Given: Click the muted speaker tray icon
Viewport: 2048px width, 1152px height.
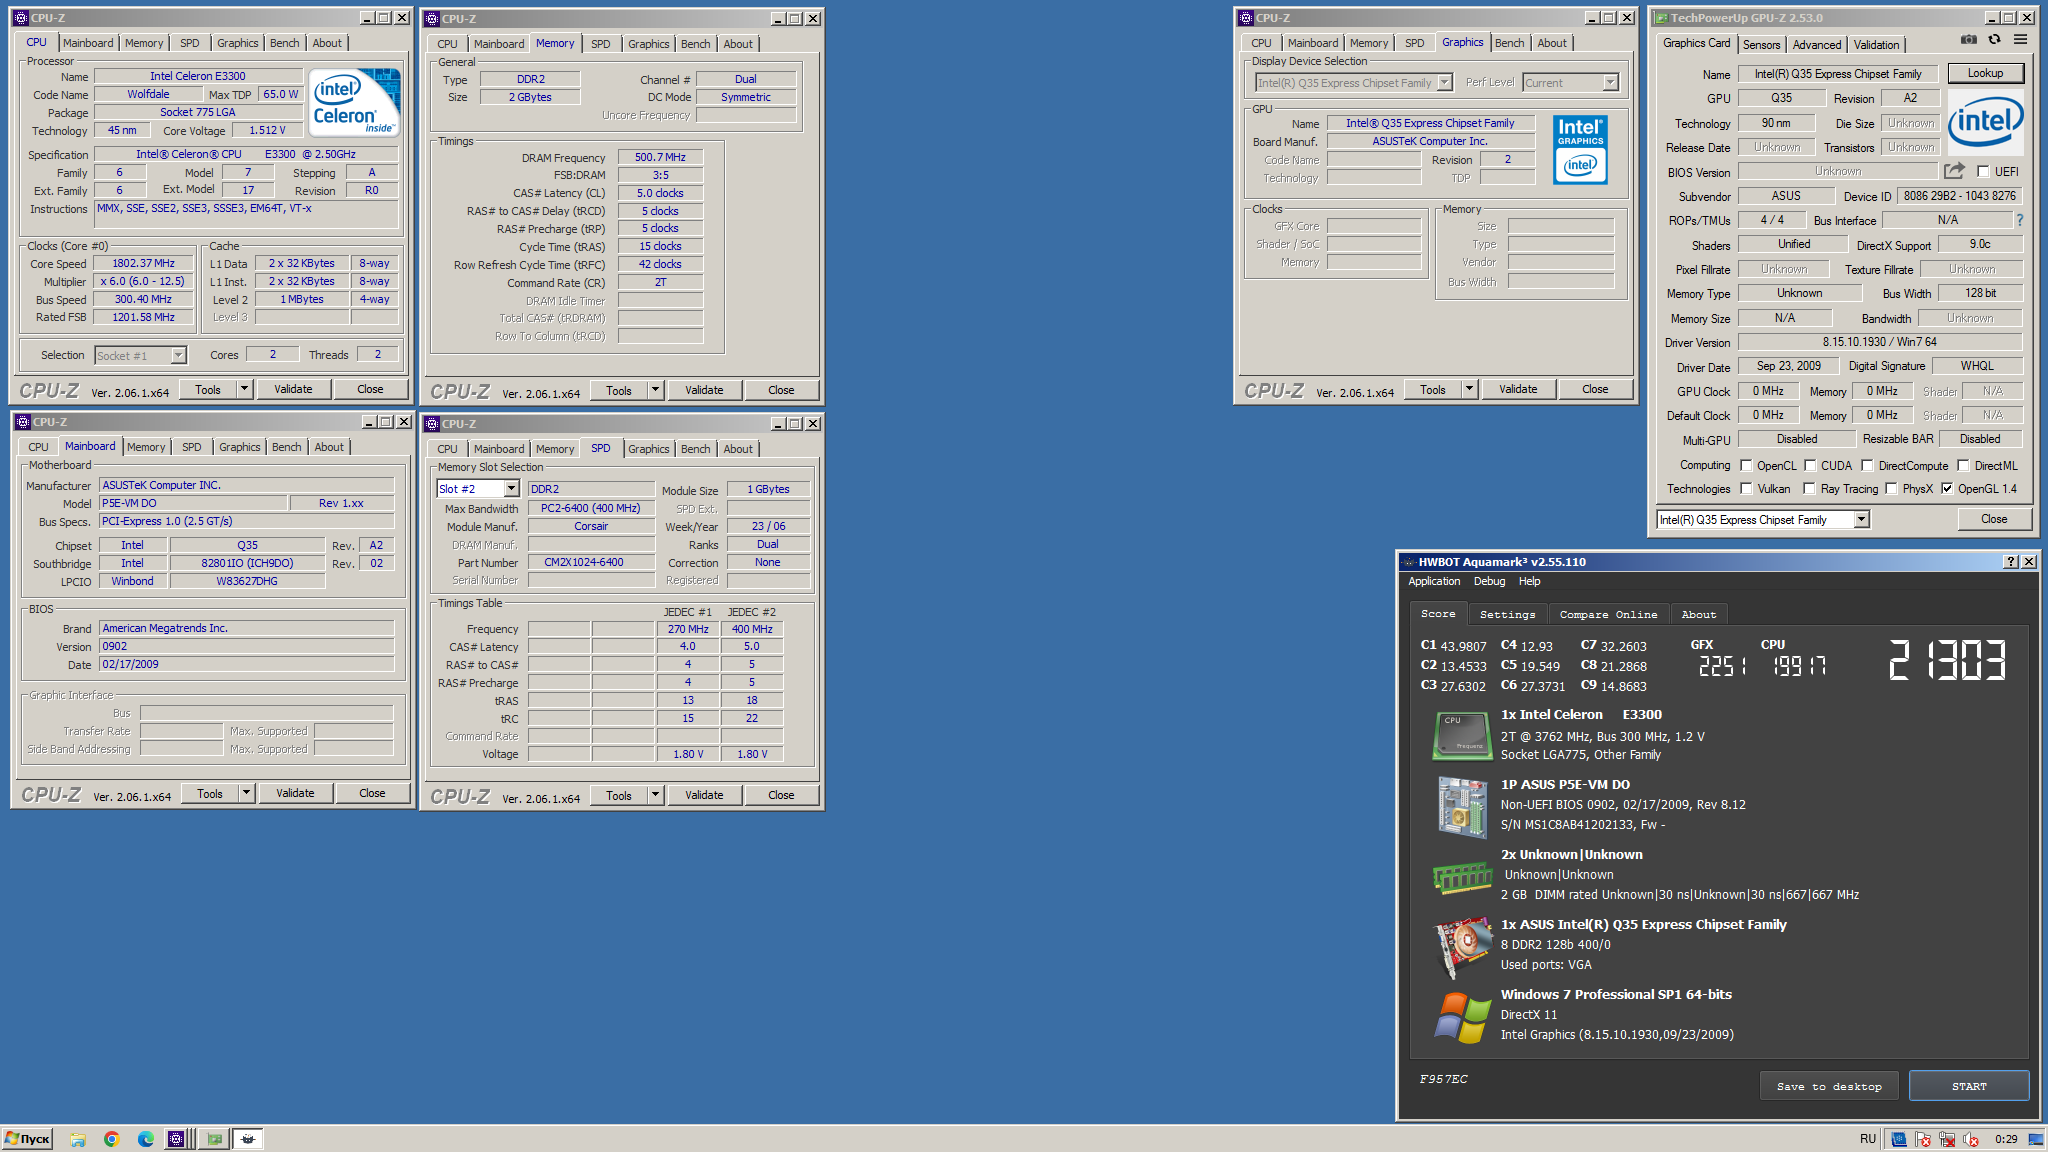Looking at the screenshot, I should (1970, 1139).
